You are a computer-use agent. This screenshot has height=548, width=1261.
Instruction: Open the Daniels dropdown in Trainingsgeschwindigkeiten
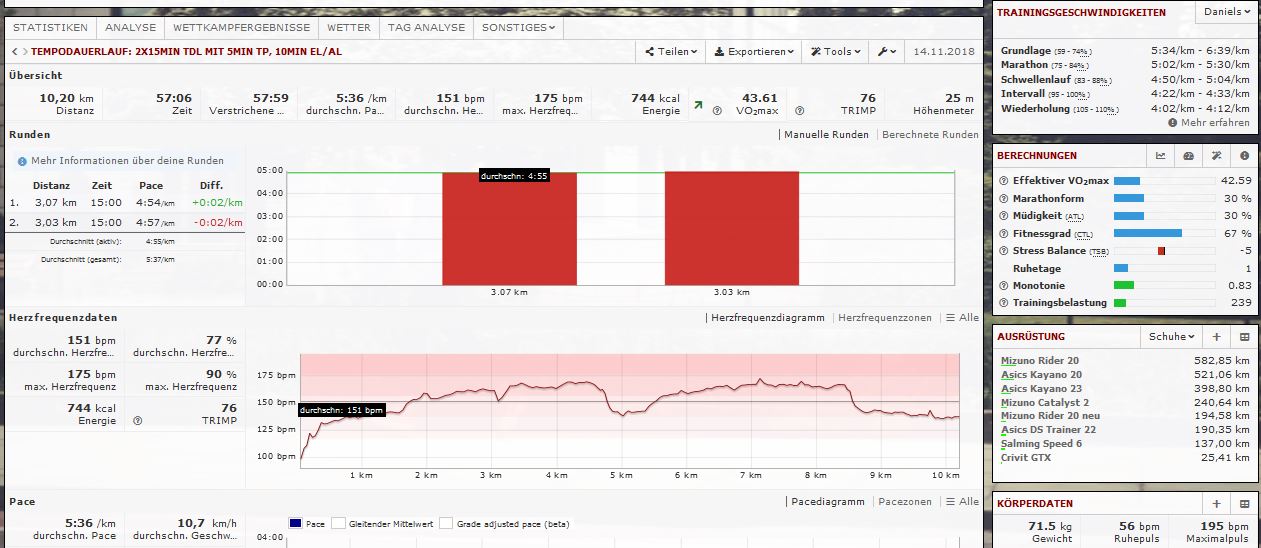[x=1226, y=13]
